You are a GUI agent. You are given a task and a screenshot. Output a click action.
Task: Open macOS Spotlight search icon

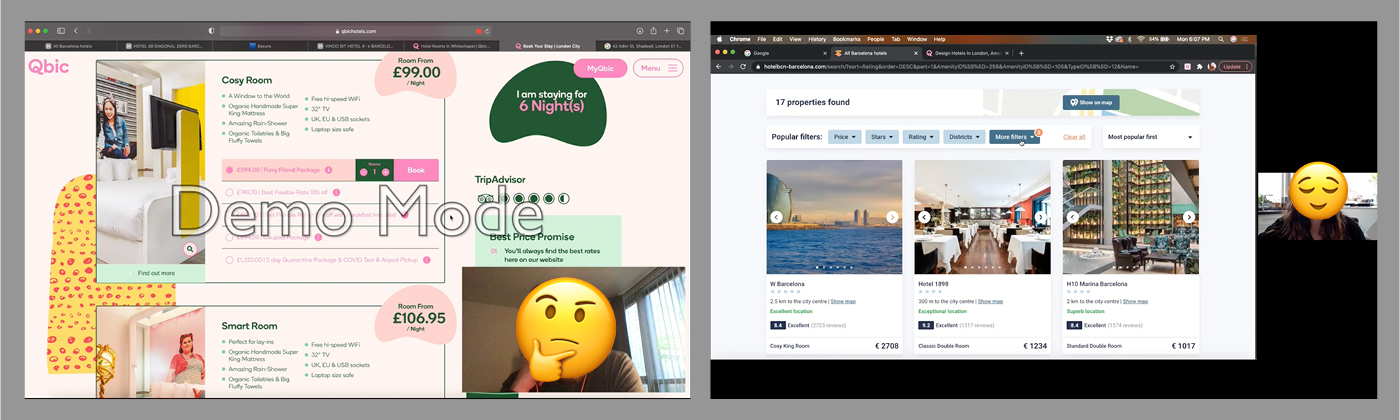[x=1221, y=39]
